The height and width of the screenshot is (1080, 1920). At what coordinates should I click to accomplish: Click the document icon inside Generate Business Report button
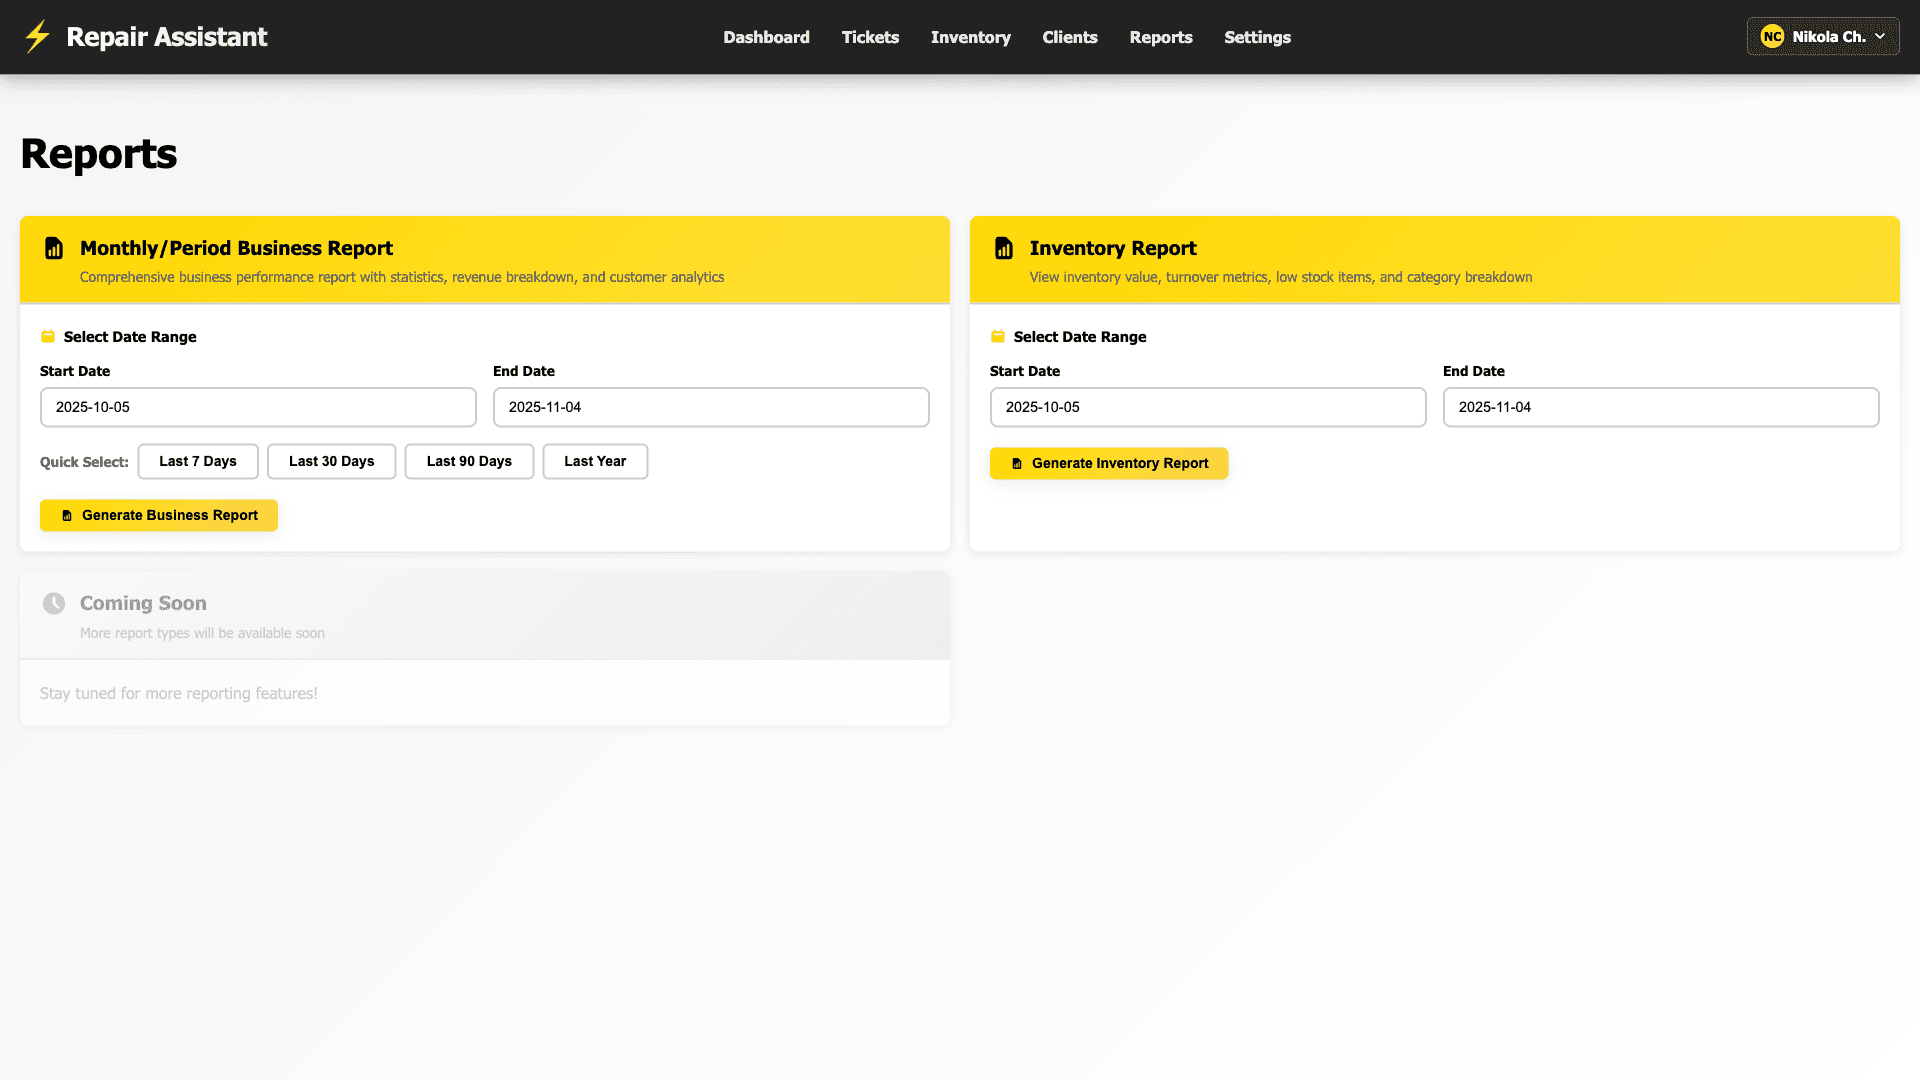67,515
